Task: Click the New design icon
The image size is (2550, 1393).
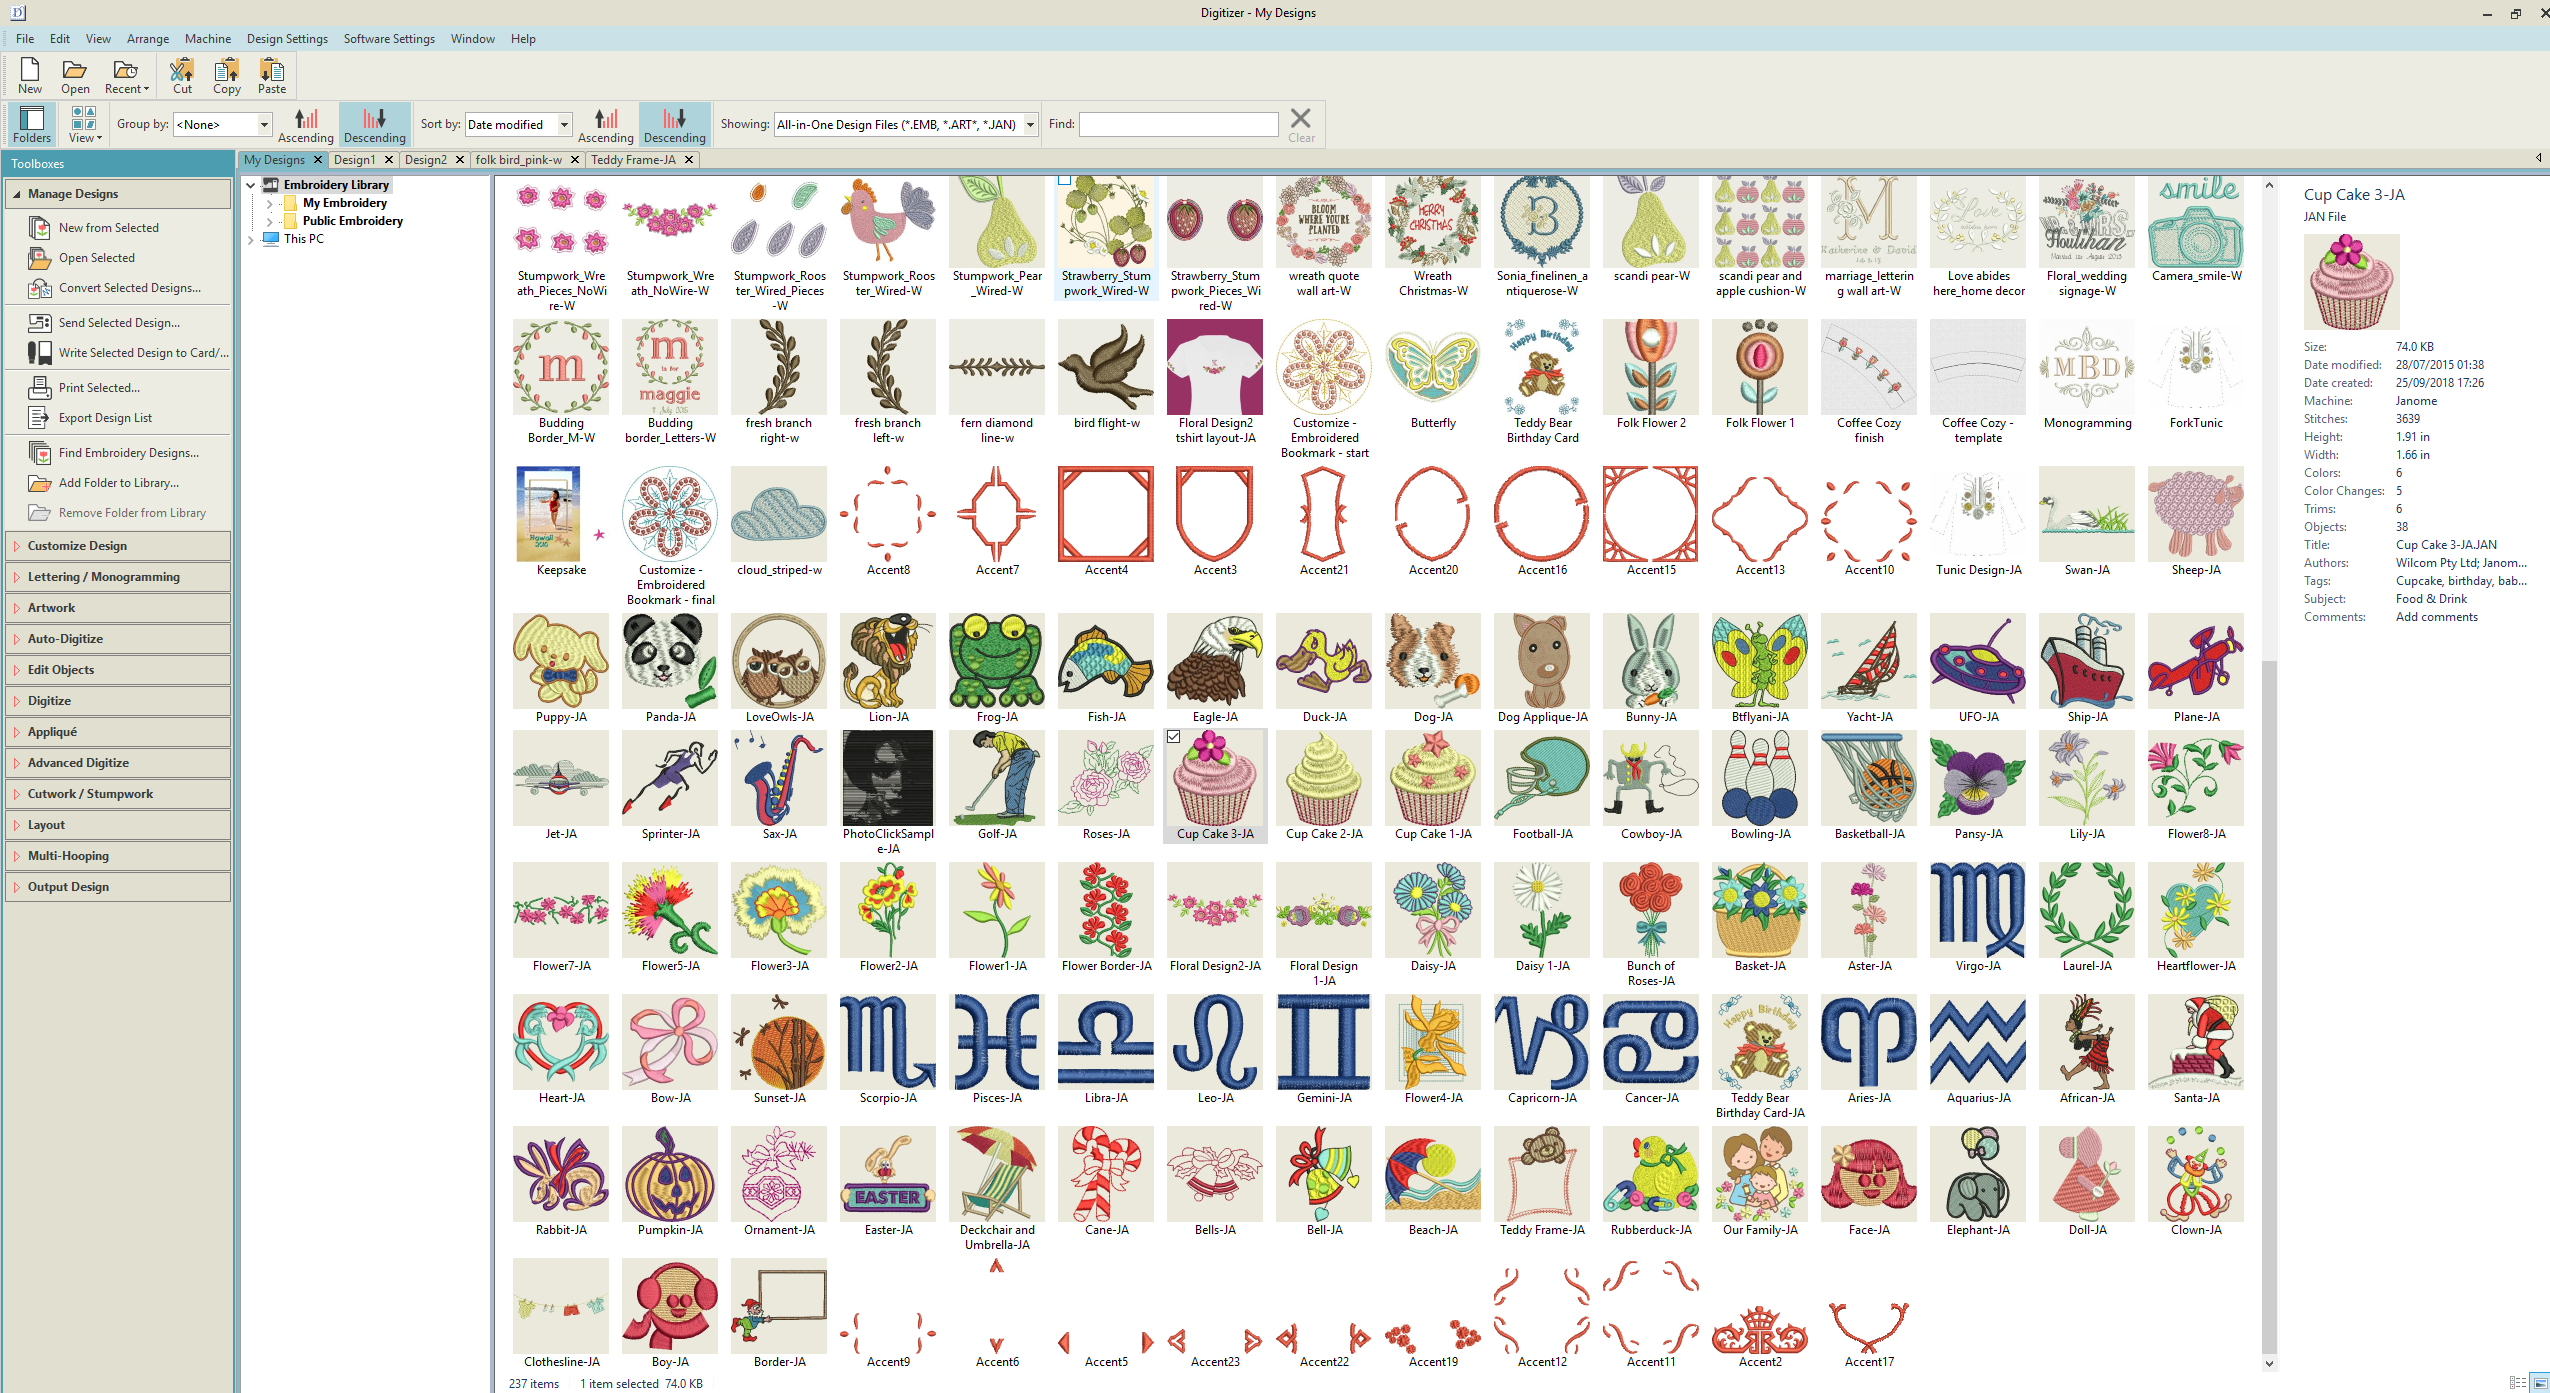Action: 30,70
